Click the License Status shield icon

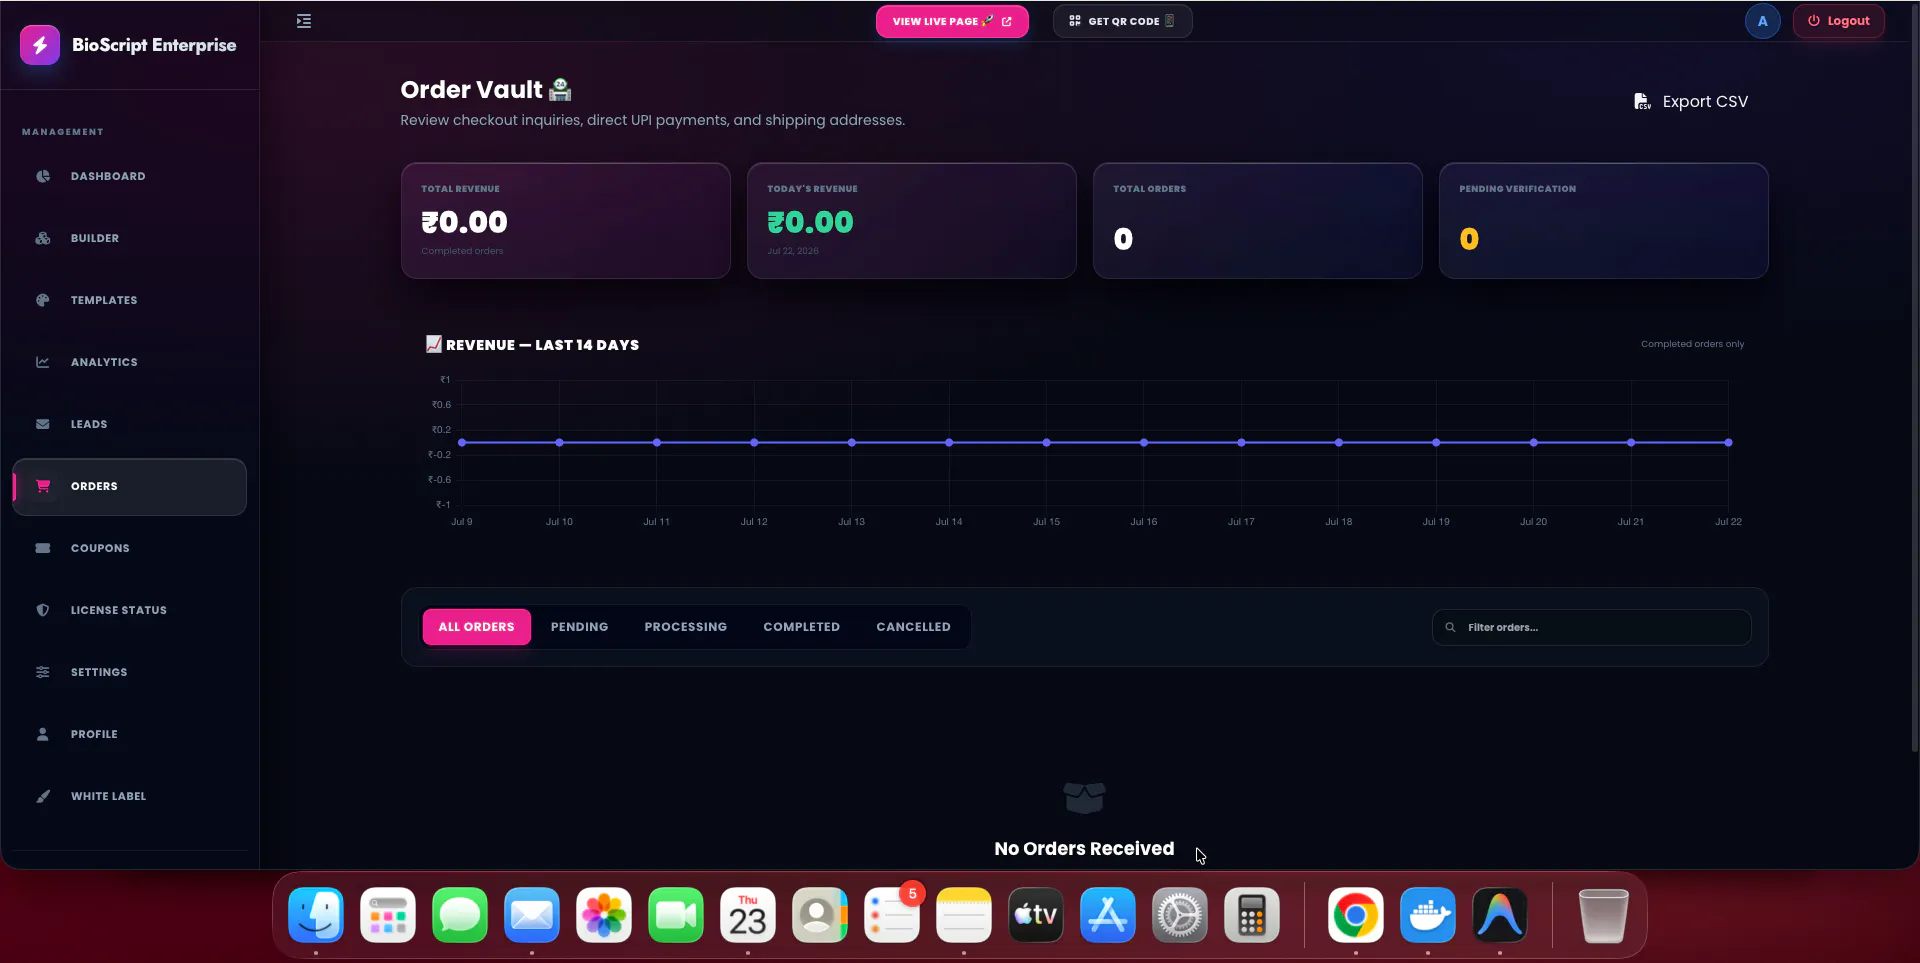point(43,610)
